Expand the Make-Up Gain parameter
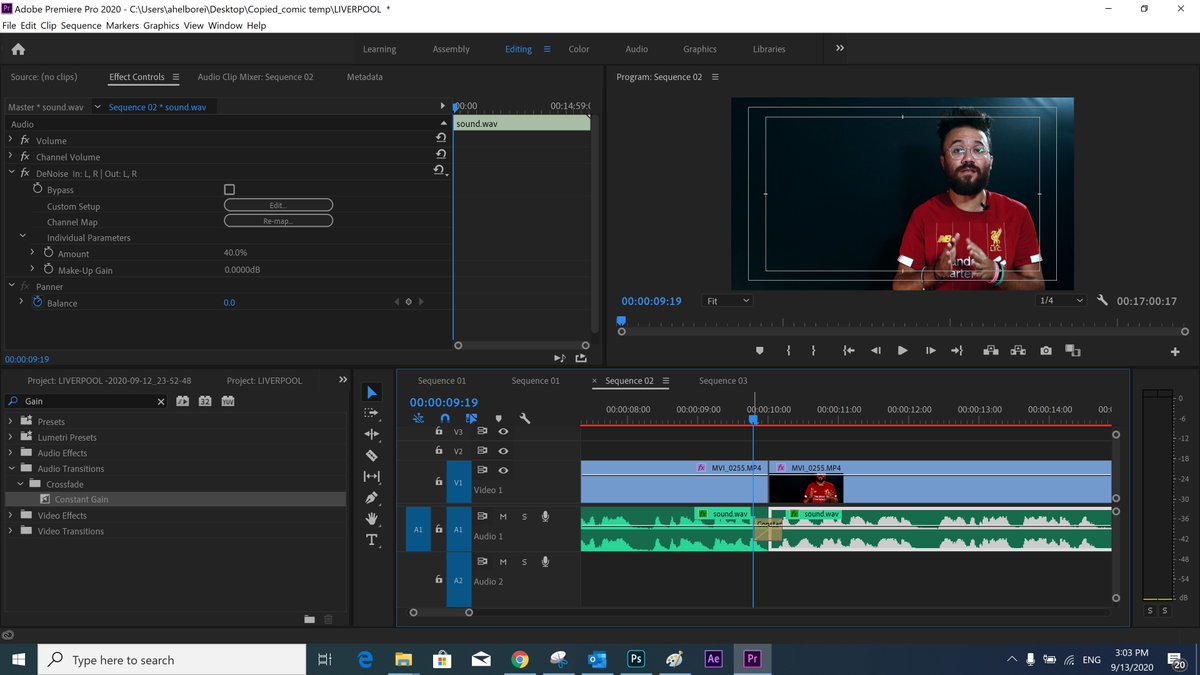 point(32,270)
